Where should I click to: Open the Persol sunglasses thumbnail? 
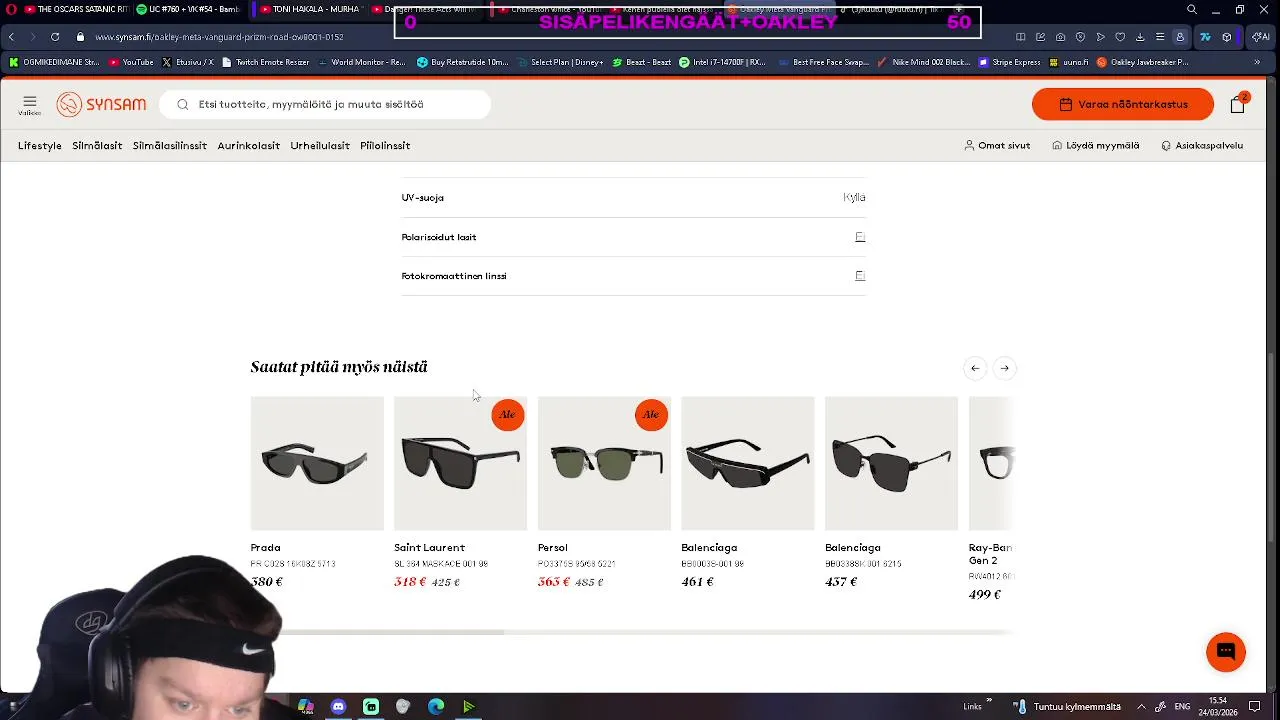[604, 463]
